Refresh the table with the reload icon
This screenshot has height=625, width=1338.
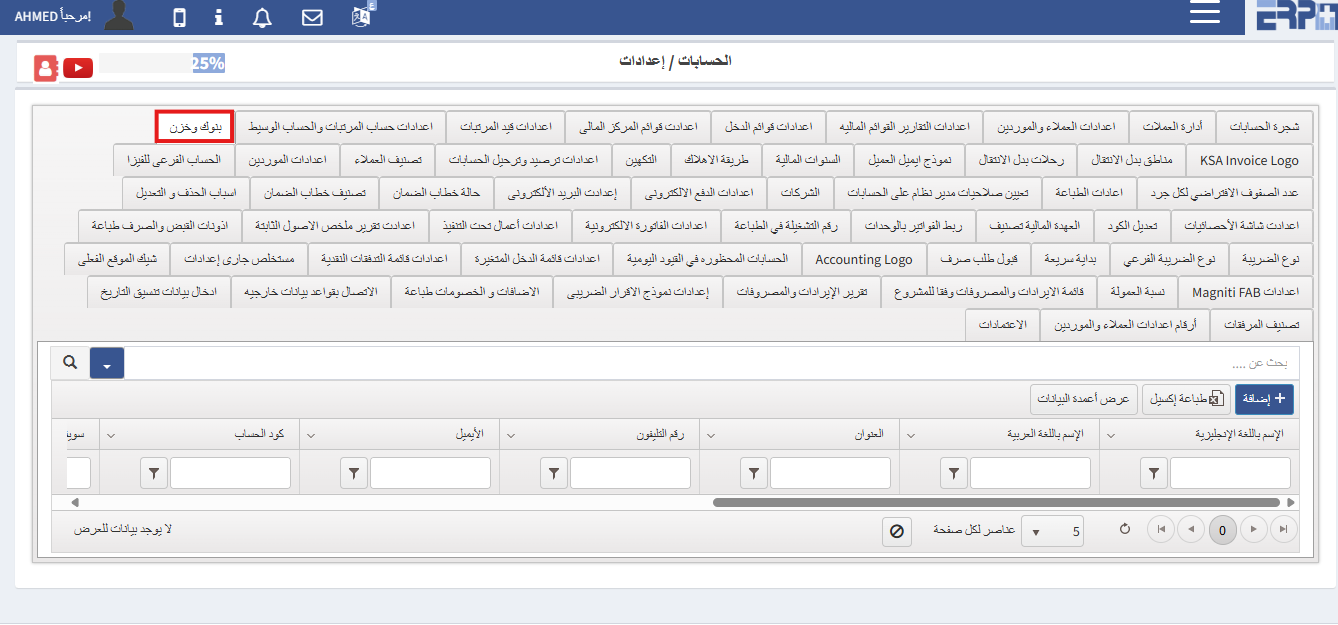[1124, 529]
